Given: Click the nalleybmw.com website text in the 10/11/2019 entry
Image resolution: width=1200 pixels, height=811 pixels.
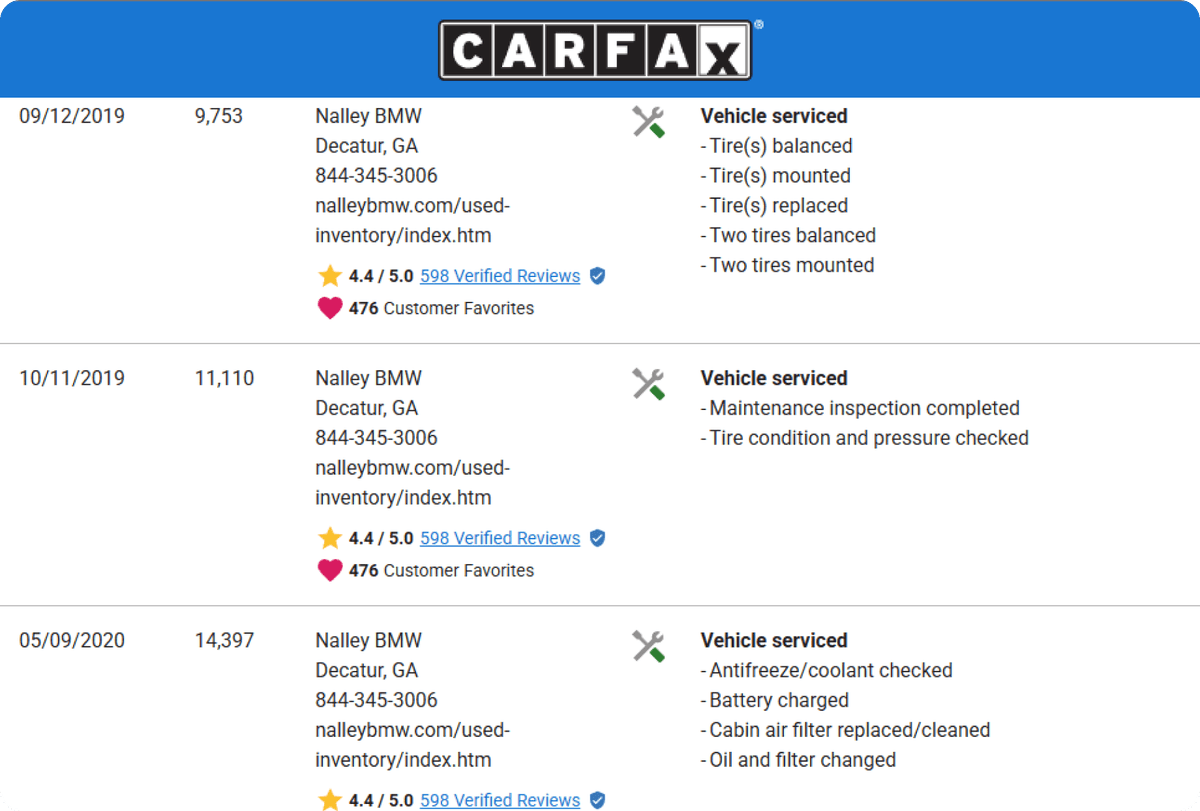Looking at the screenshot, I should 412,483.
